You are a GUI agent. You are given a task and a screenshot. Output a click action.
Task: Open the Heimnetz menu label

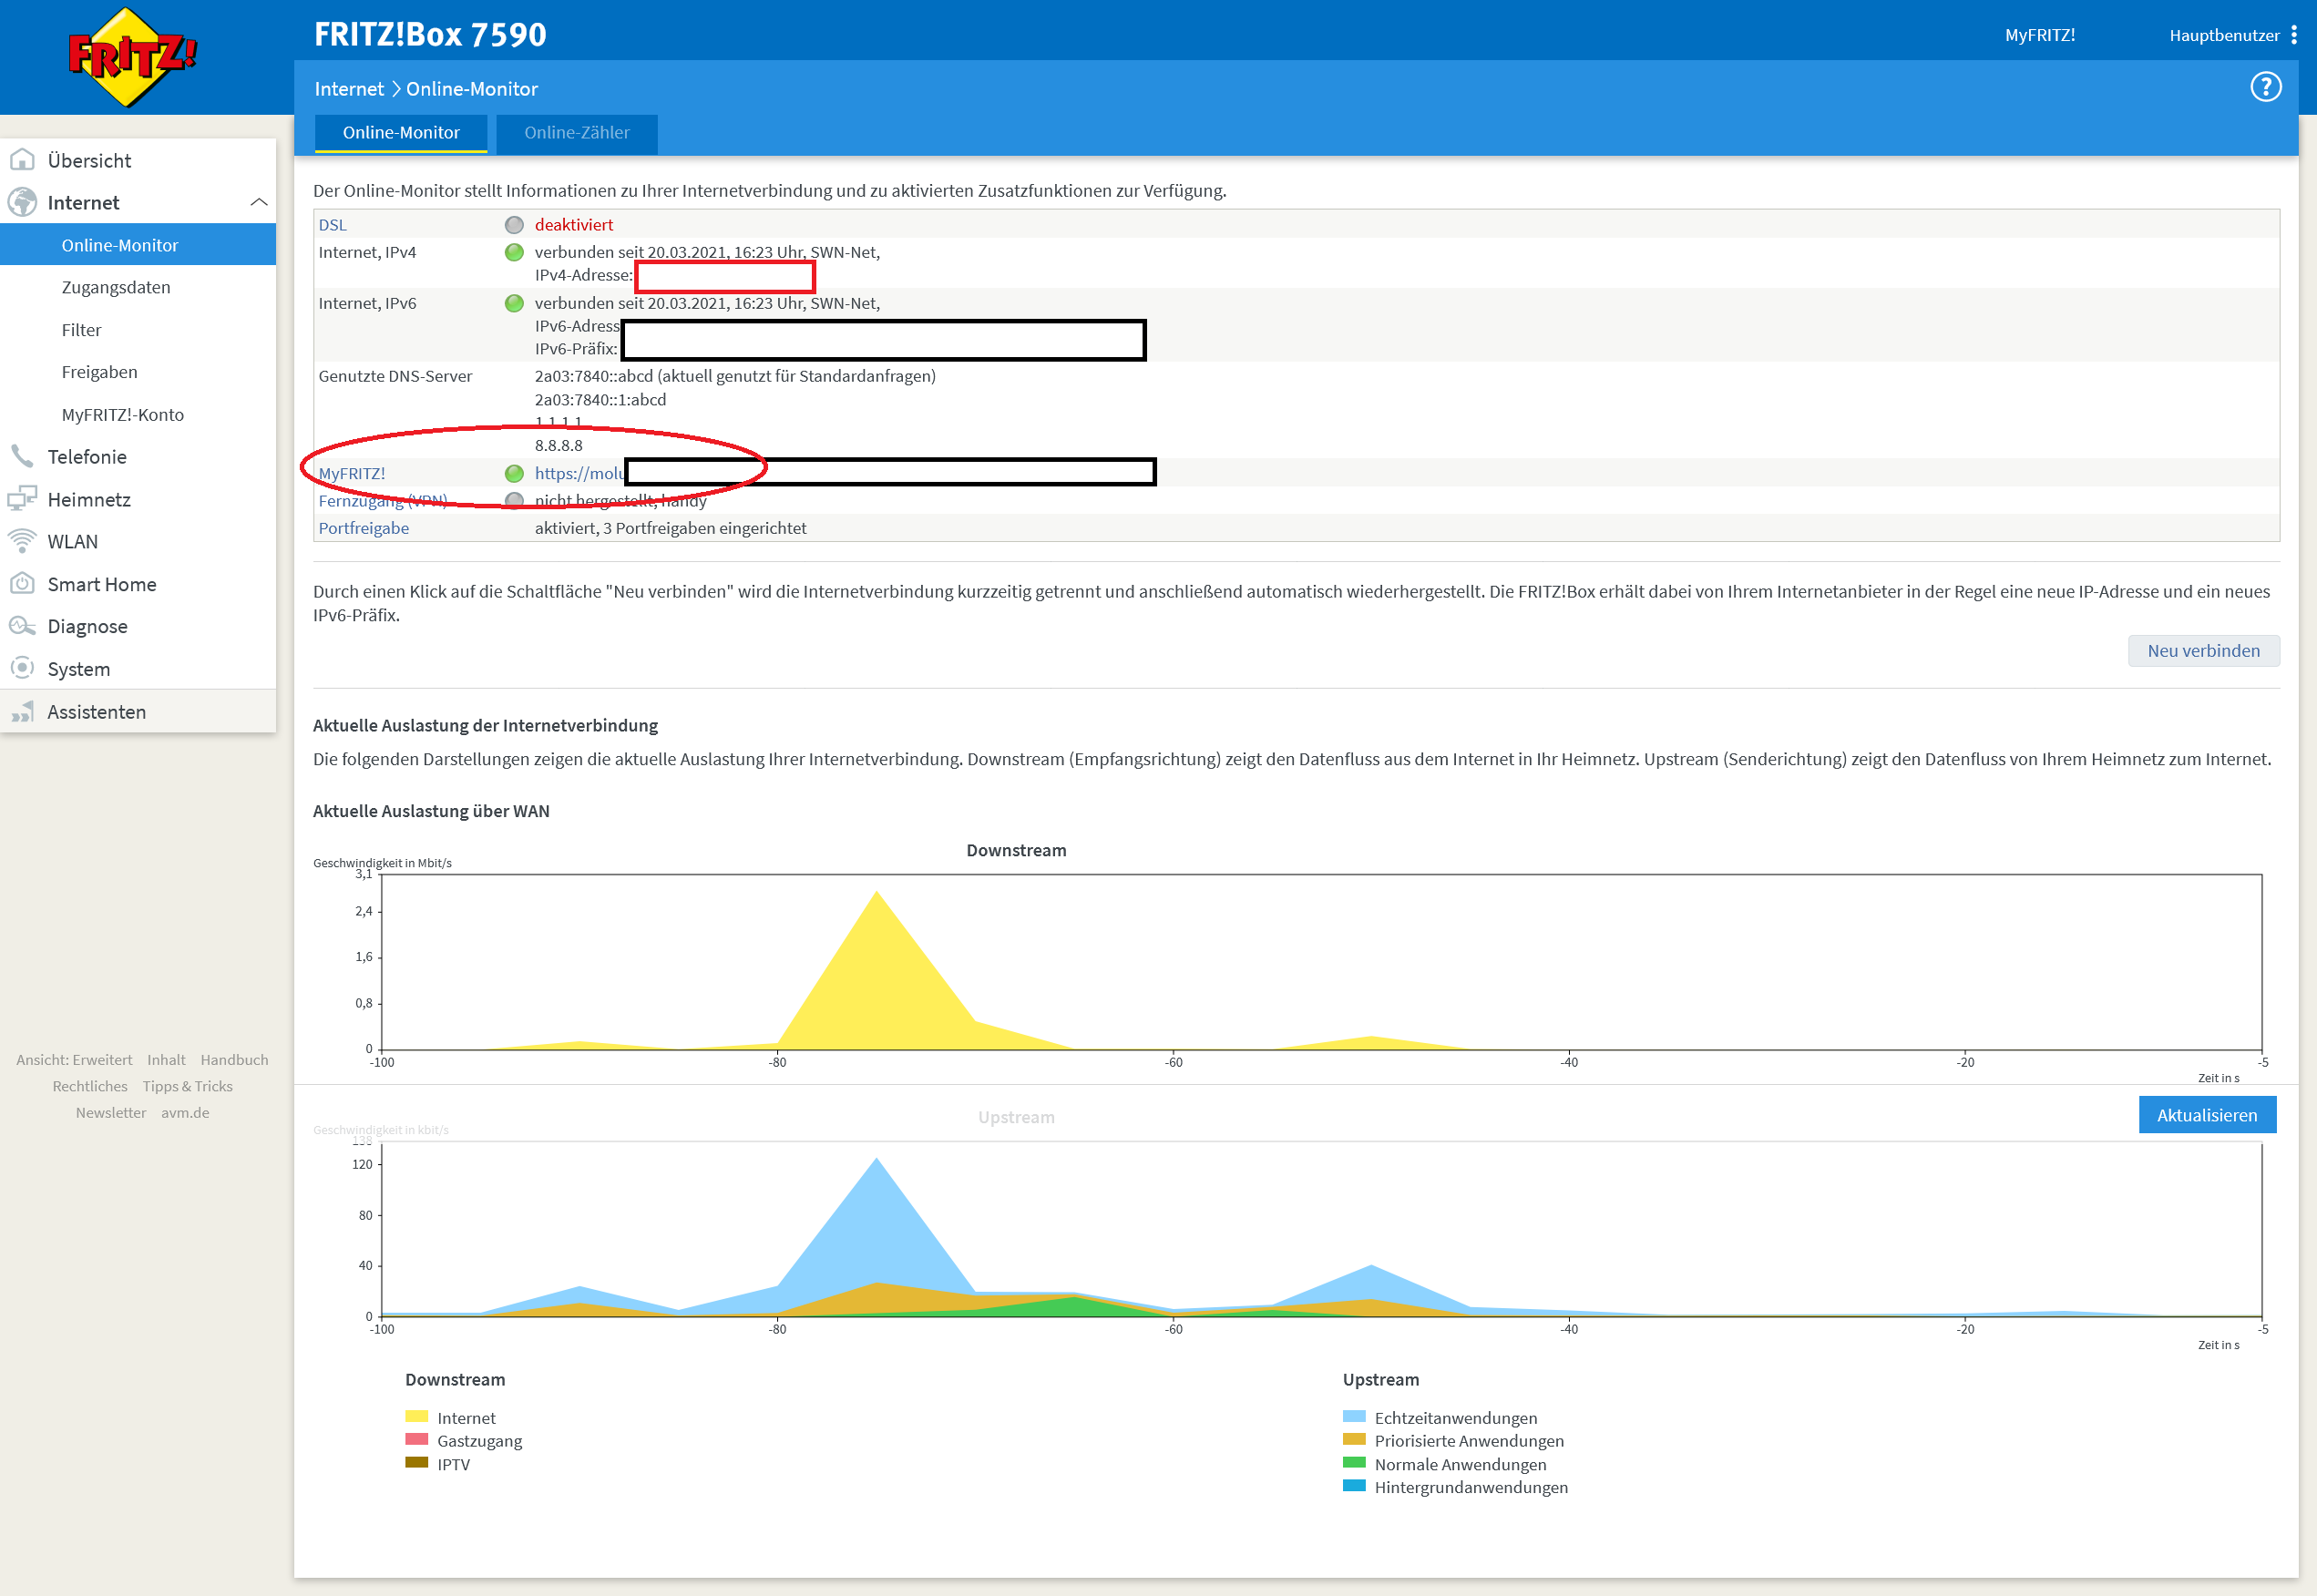pyautogui.click(x=89, y=499)
